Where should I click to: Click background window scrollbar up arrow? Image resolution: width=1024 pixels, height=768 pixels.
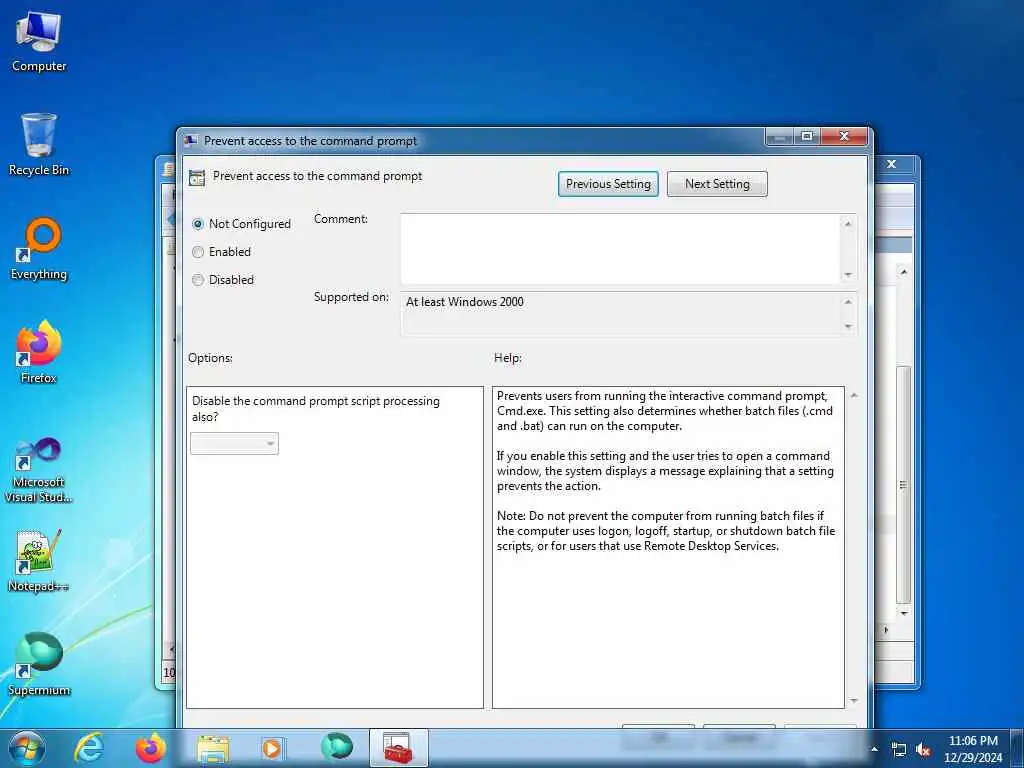[904, 272]
